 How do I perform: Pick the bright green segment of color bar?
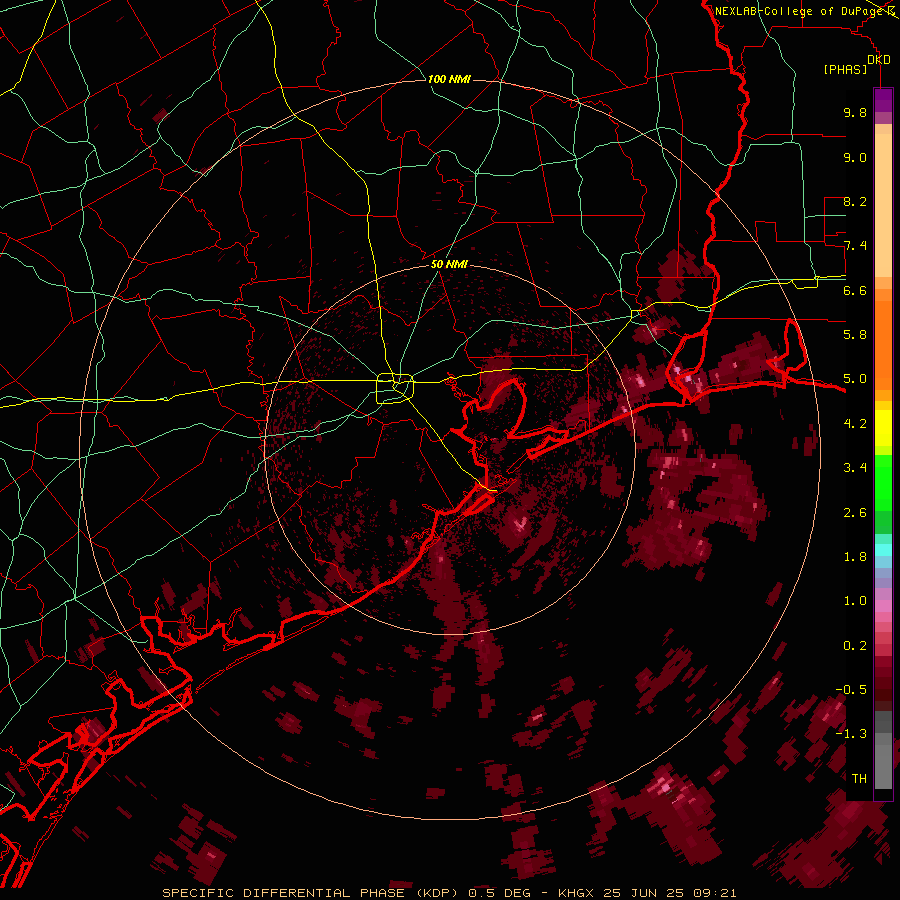883,482
